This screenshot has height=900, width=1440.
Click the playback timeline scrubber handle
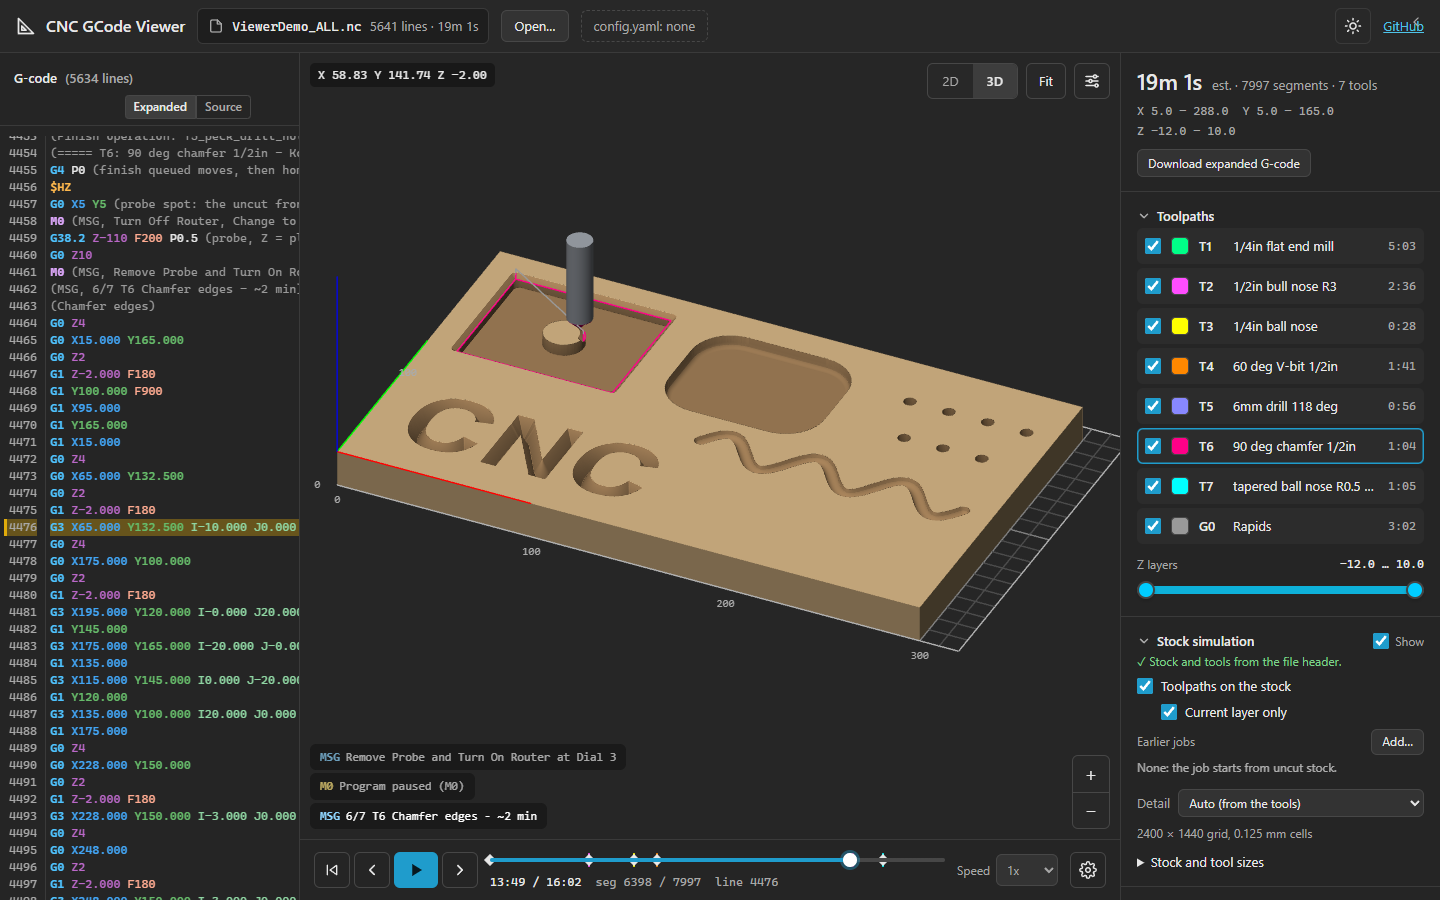tap(850, 860)
